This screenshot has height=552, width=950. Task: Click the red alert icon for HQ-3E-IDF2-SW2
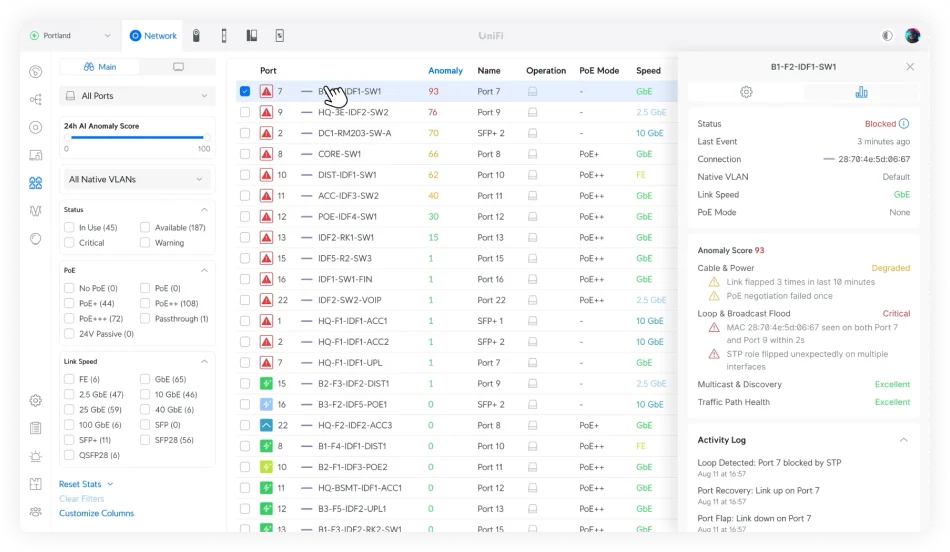tap(266, 112)
